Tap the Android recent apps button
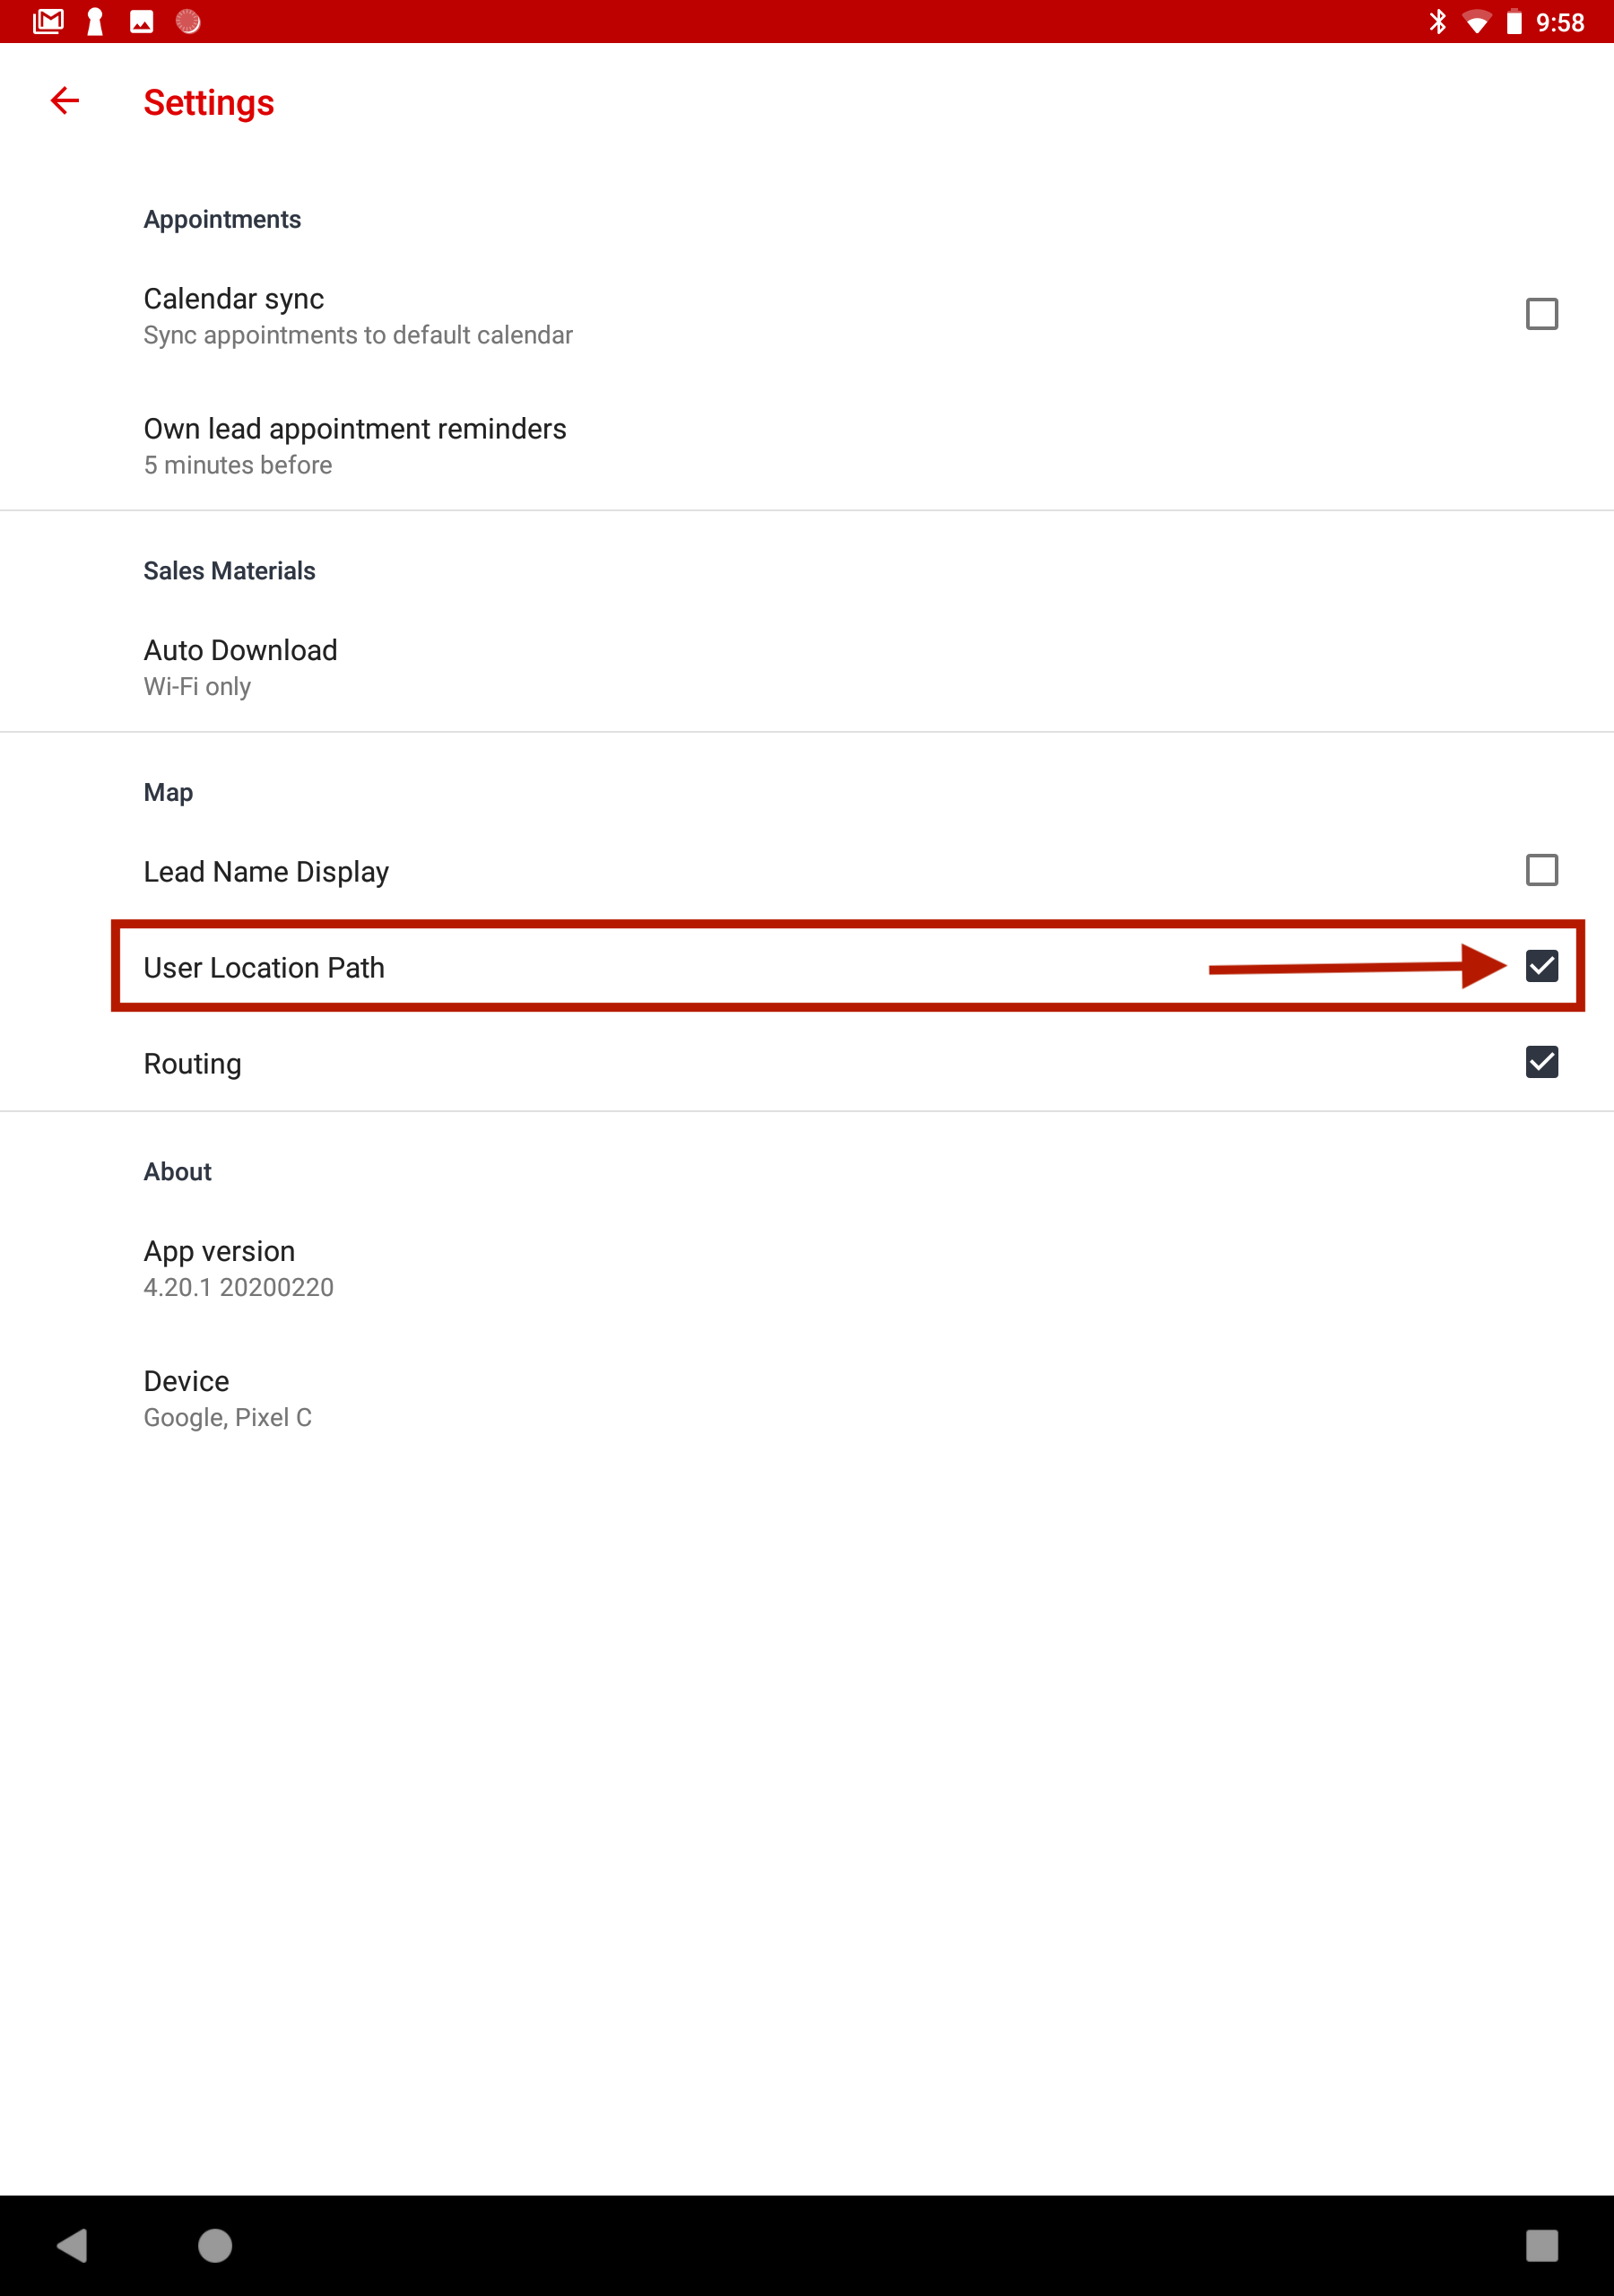This screenshot has width=1614, height=2296. (1542, 2245)
